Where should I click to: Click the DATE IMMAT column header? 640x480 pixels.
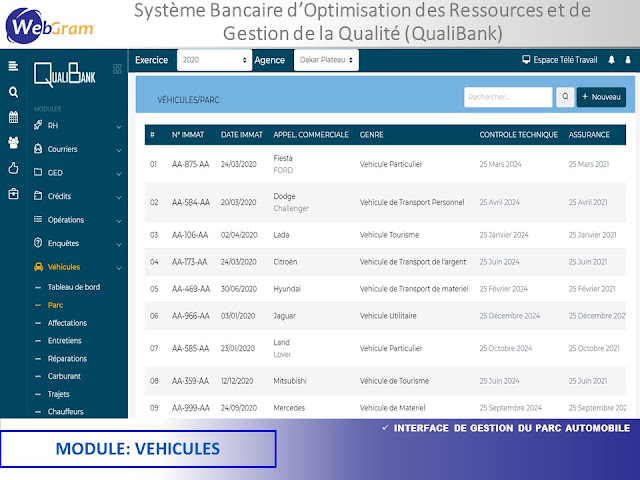pos(242,135)
